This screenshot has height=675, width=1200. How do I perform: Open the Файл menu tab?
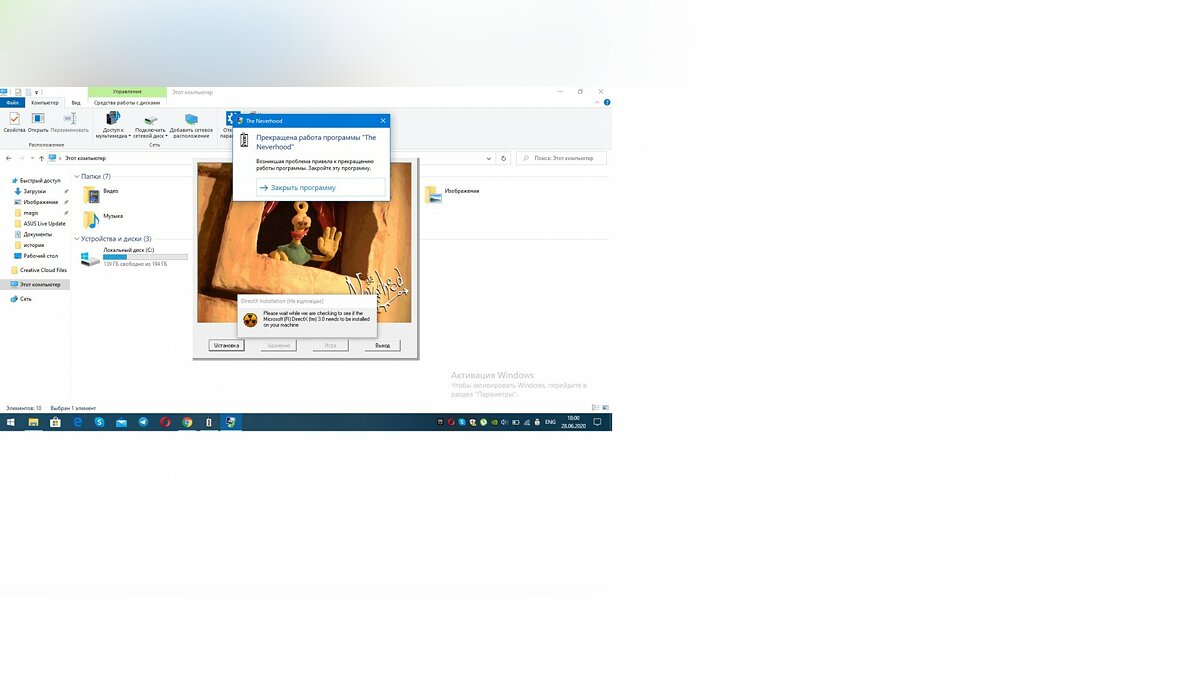[13, 102]
